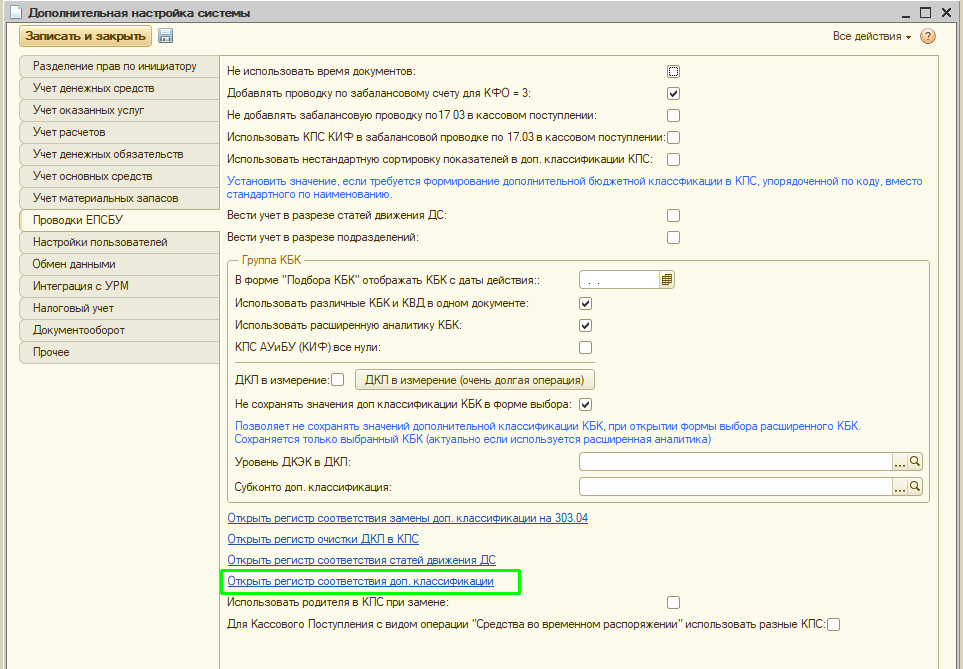Open the help question mark icon
Viewport: 963px width, 669px height.
[928, 37]
